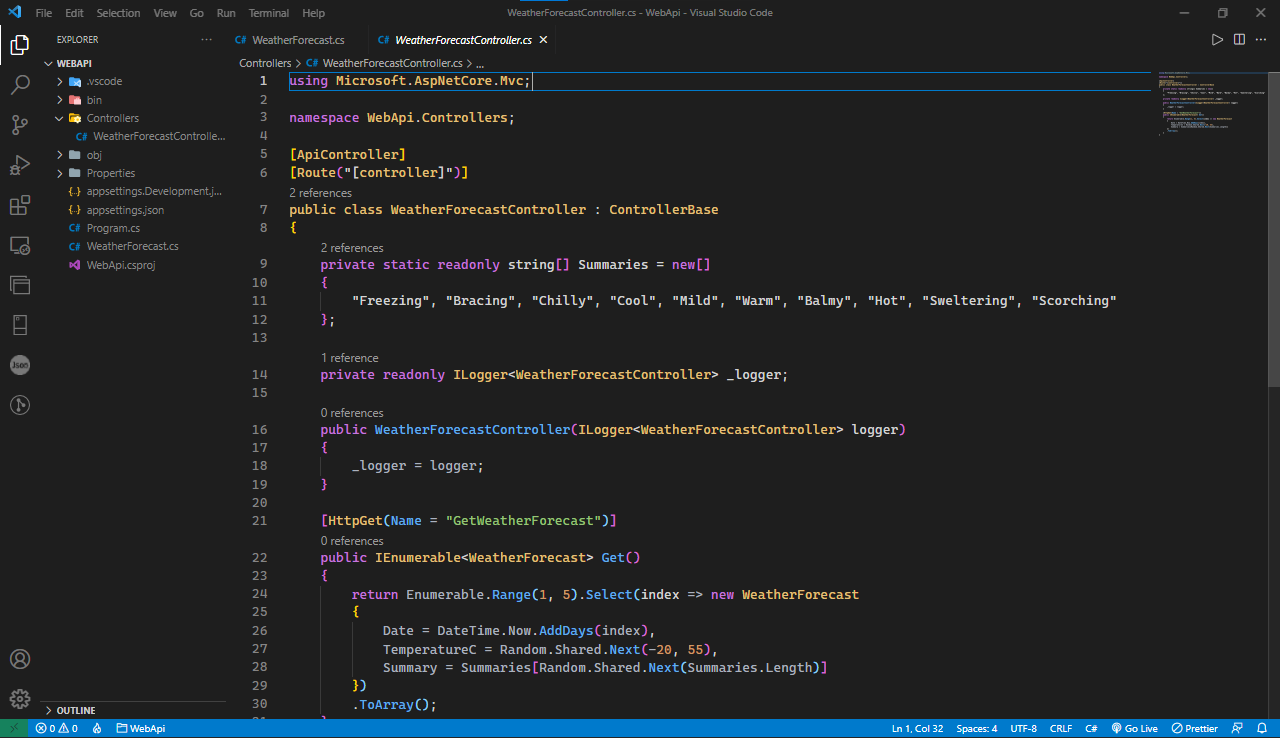The height and width of the screenshot is (738, 1280).
Task: Click the feedback icon in status bar
Action: coord(1237,729)
